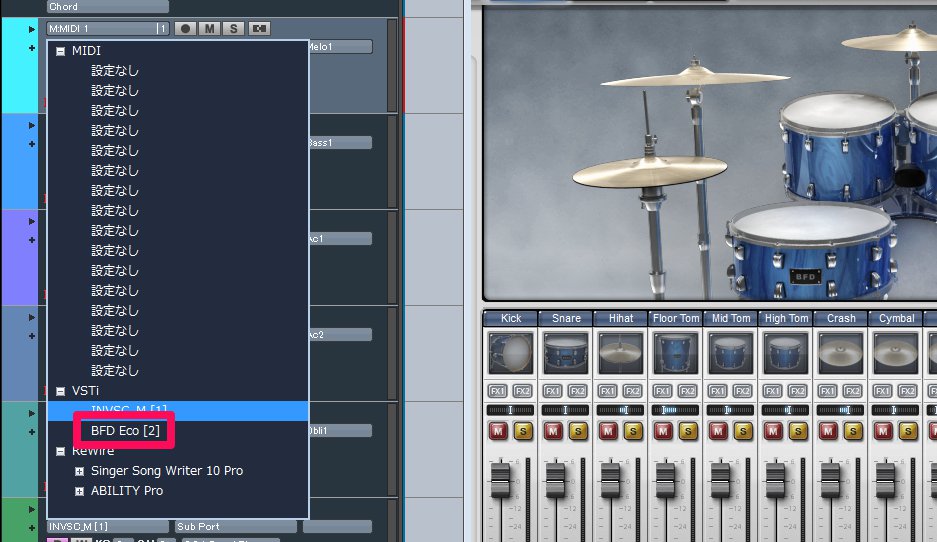Image resolution: width=937 pixels, height=542 pixels.
Task: Solo the Mid Tom mixer channel
Action: click(743, 430)
